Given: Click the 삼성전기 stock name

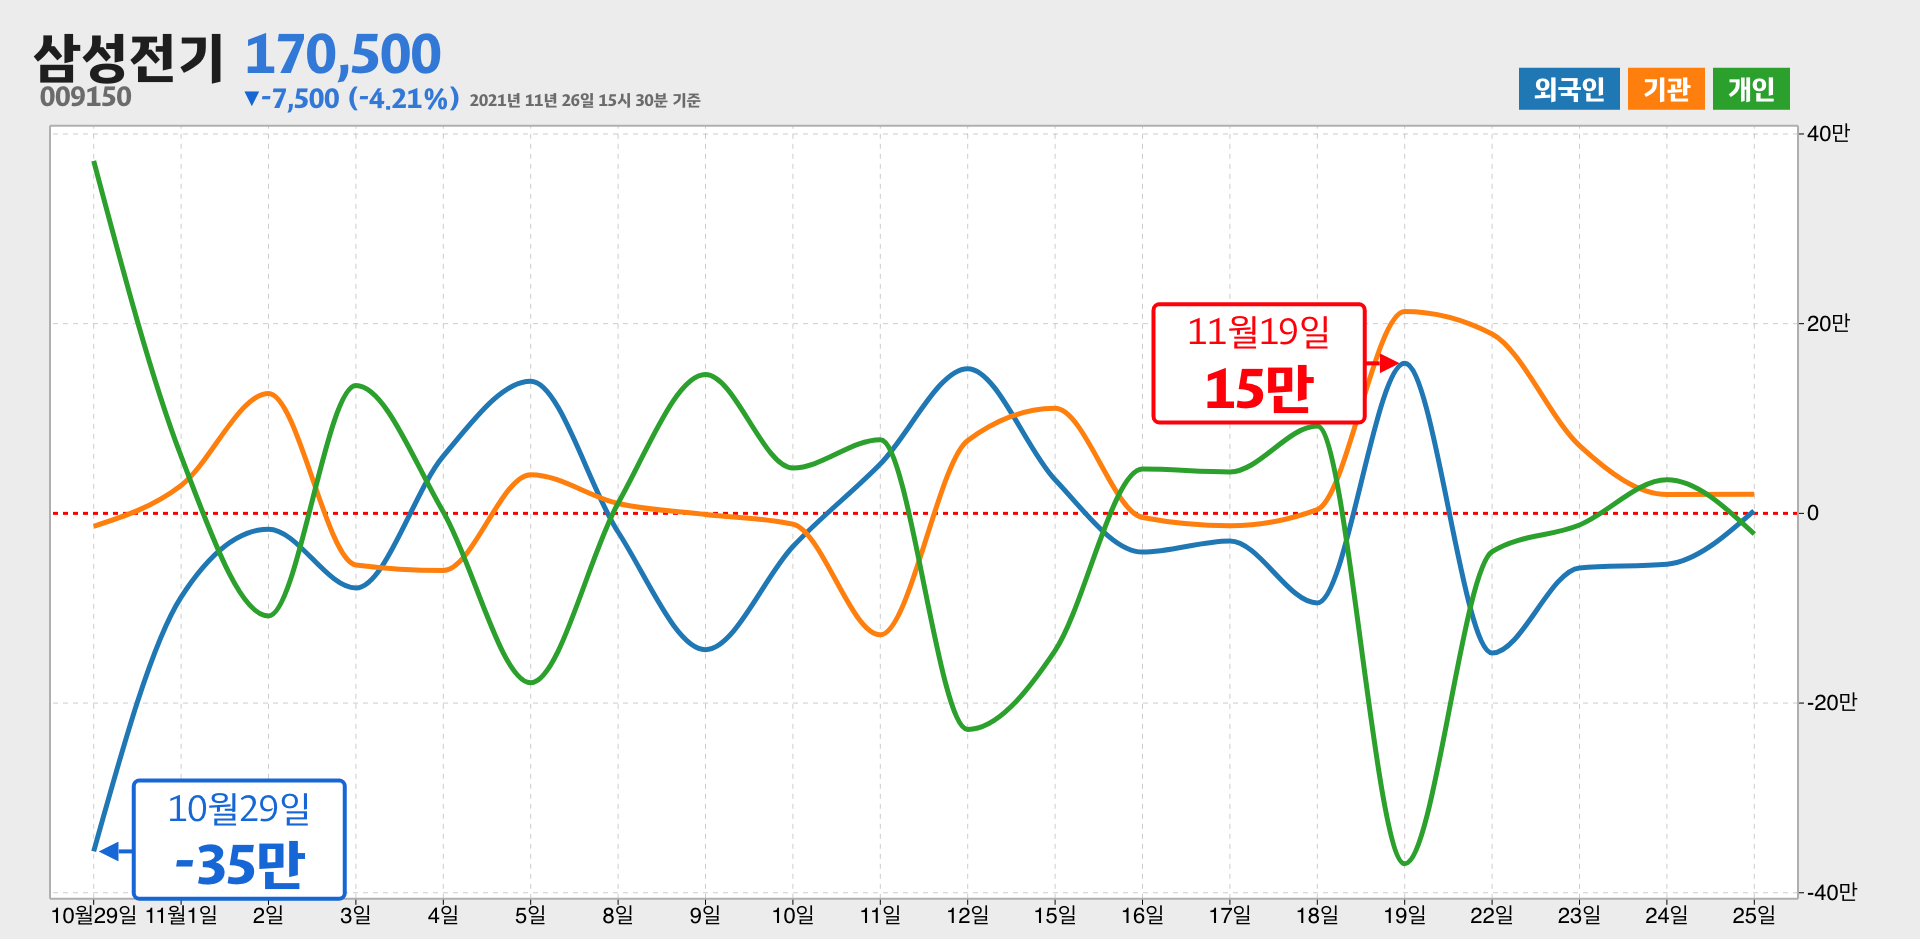Looking at the screenshot, I should 128,58.
